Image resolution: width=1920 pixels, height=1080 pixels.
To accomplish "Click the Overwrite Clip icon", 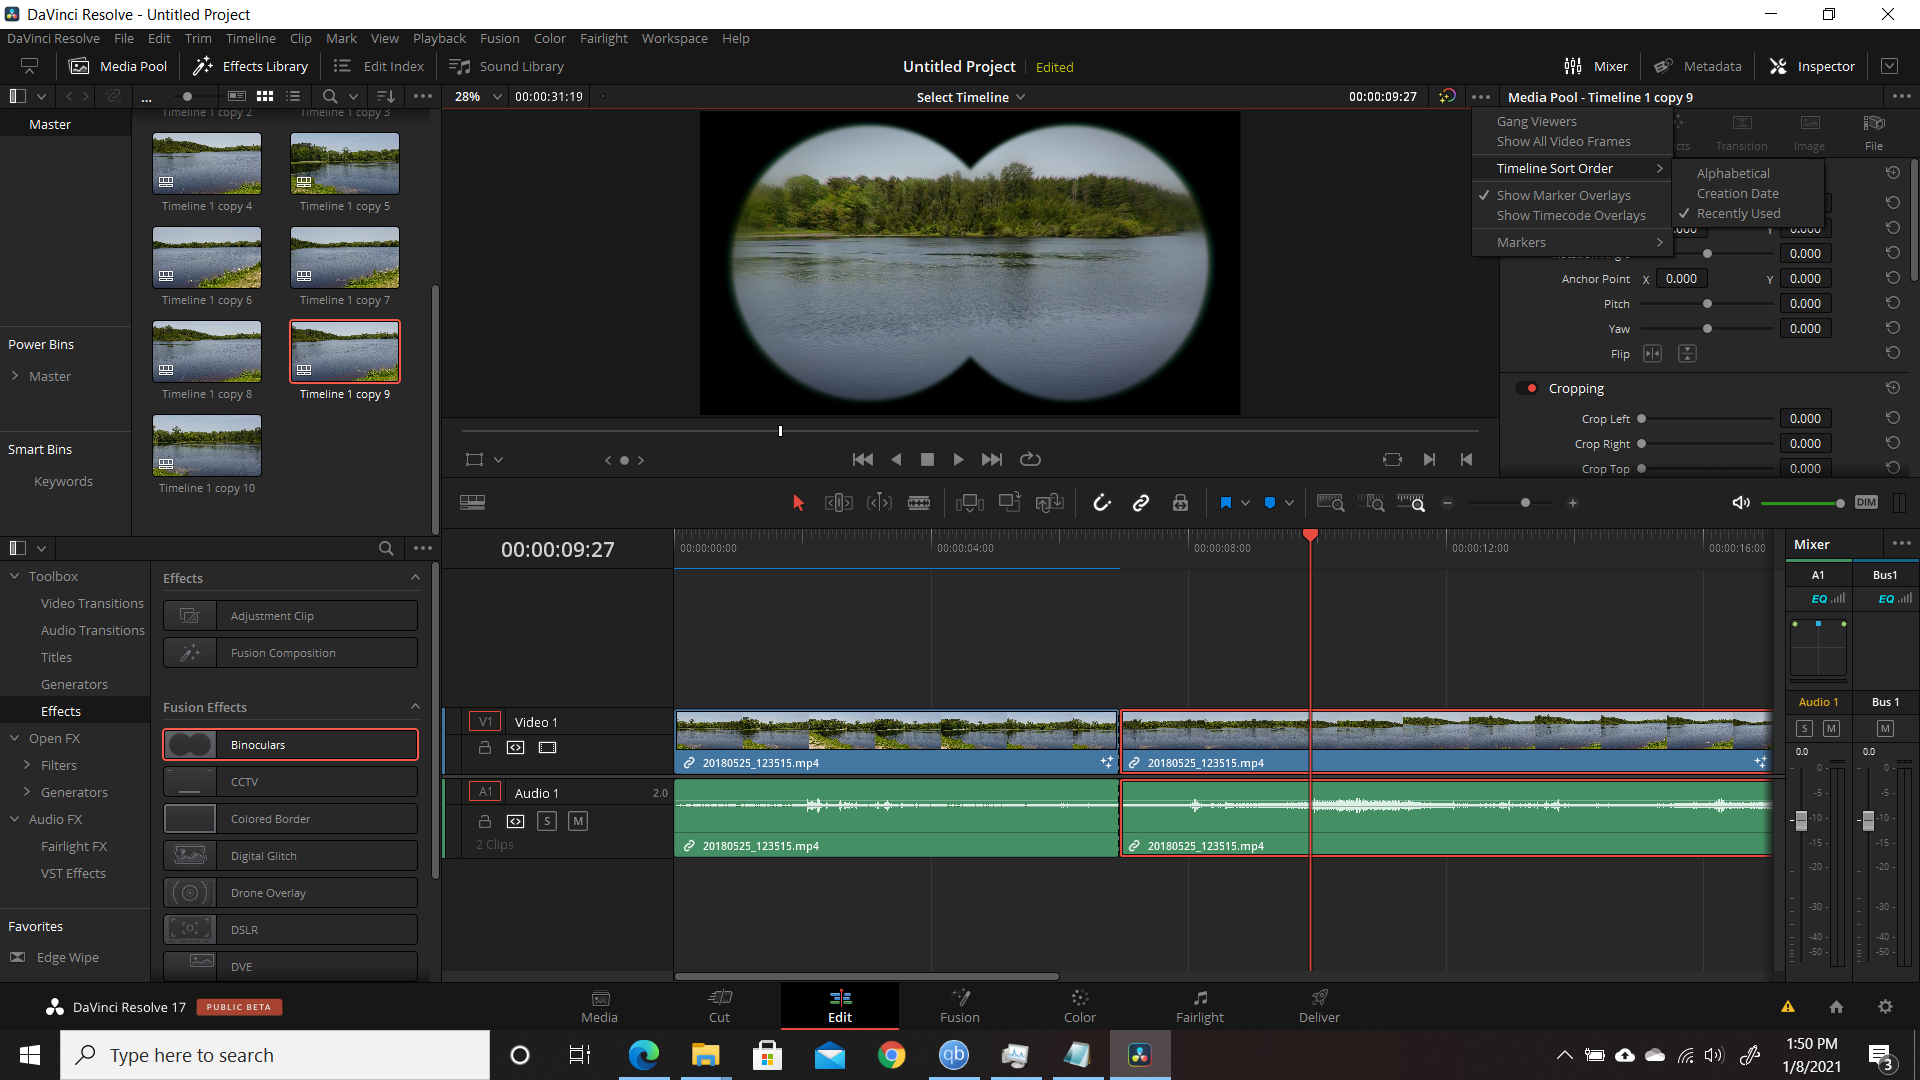I will tap(1009, 503).
